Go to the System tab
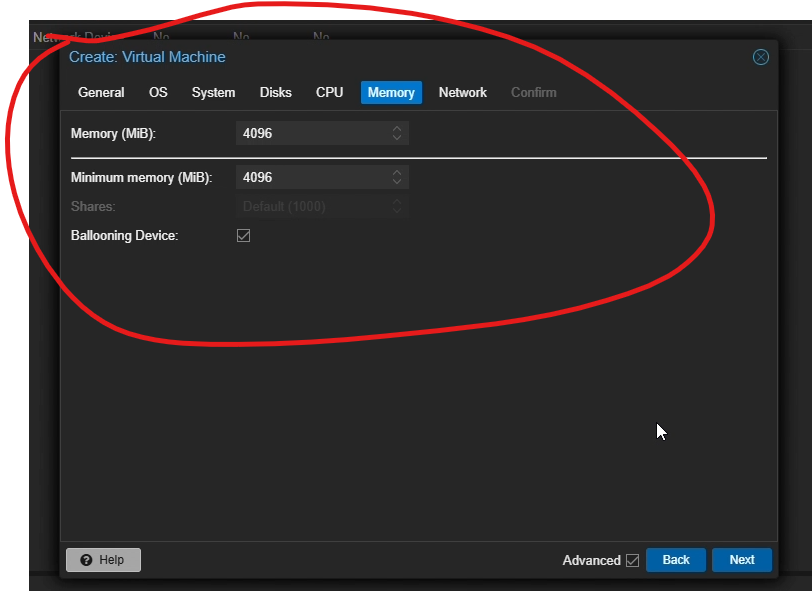Screen dimensions: 812x591 pos(213,93)
